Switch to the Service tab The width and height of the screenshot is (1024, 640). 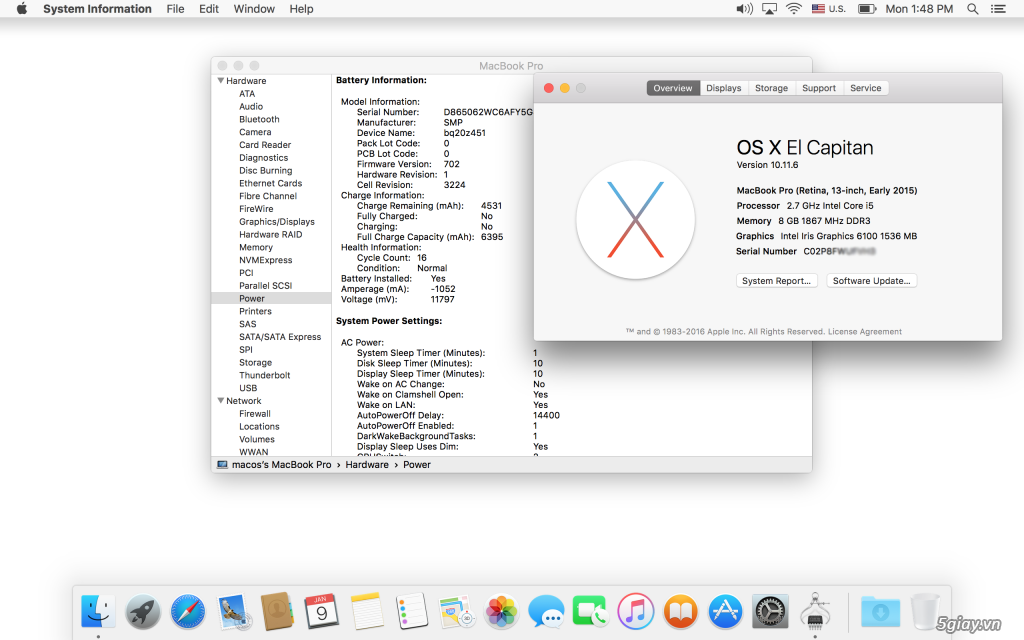coord(865,88)
